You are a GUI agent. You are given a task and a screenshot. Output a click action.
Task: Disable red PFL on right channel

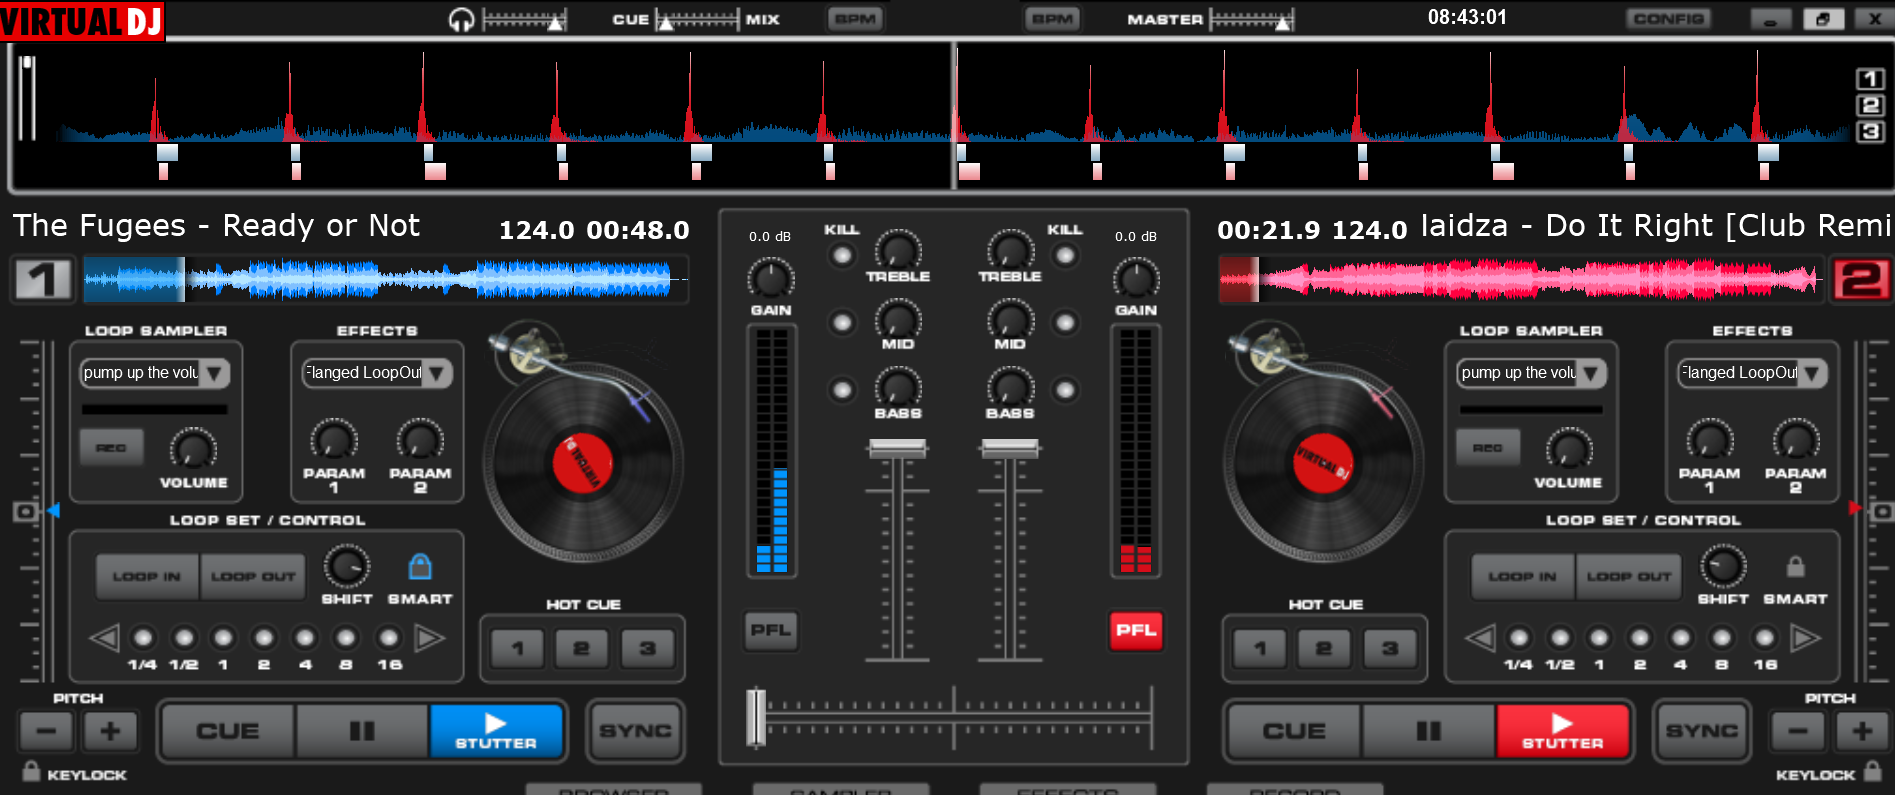(x=1136, y=630)
